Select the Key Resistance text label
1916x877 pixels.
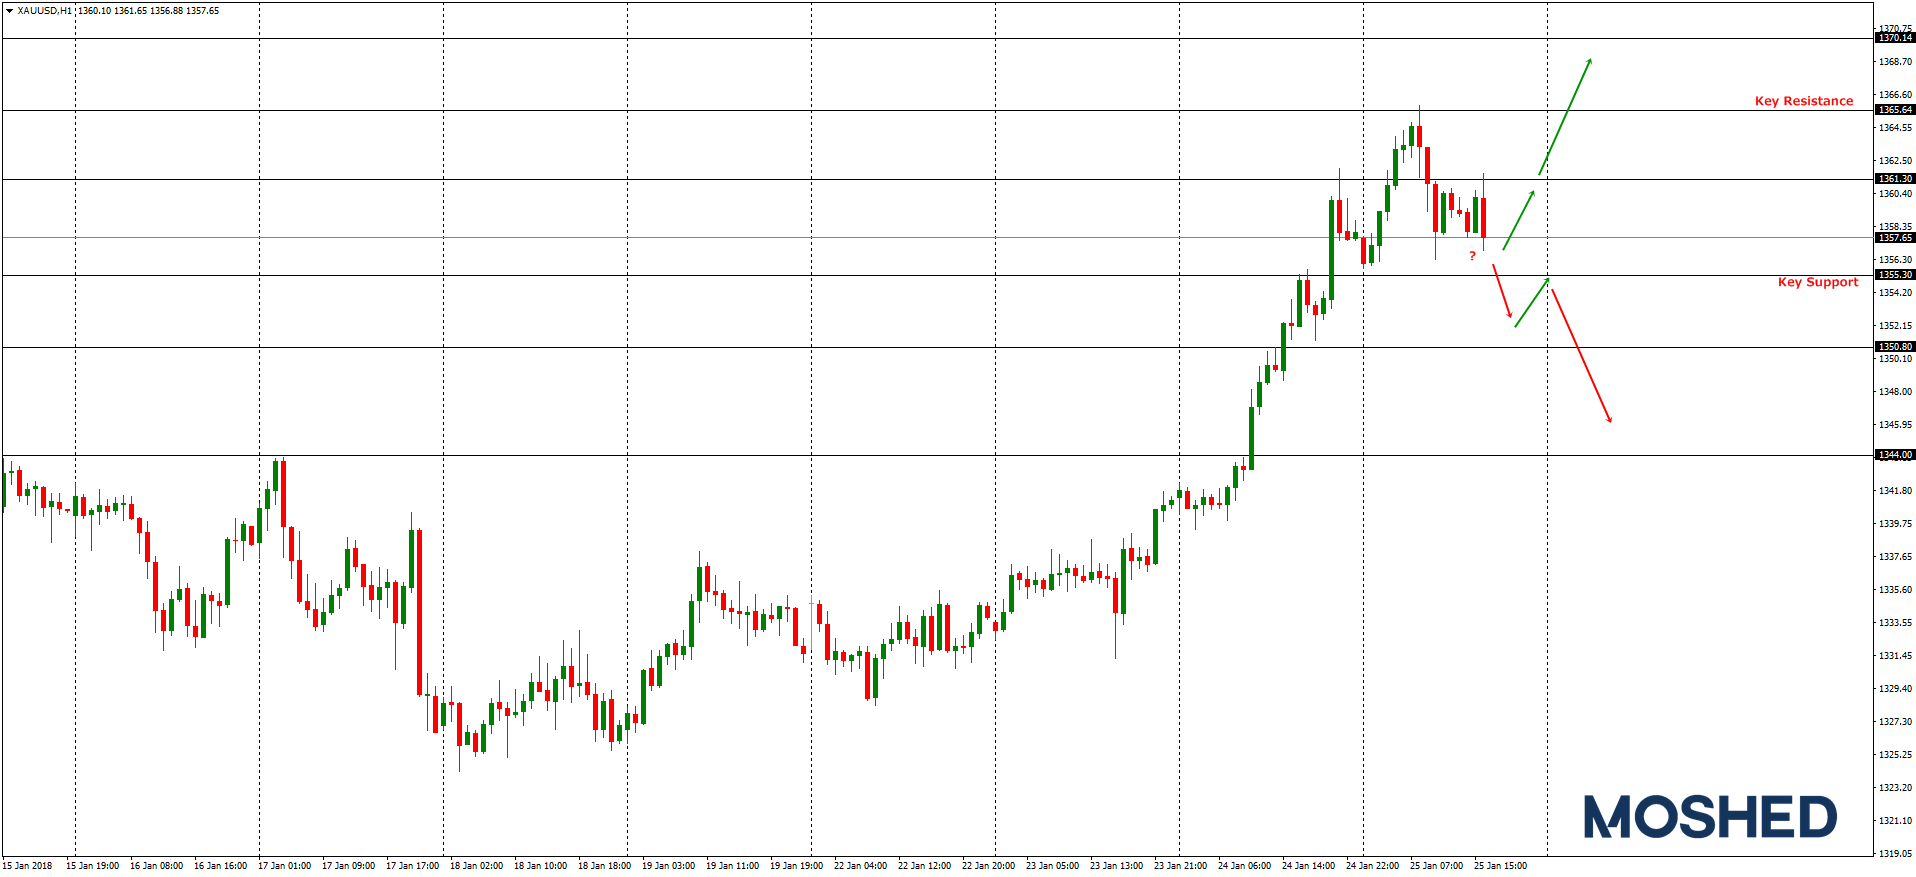coord(1803,101)
